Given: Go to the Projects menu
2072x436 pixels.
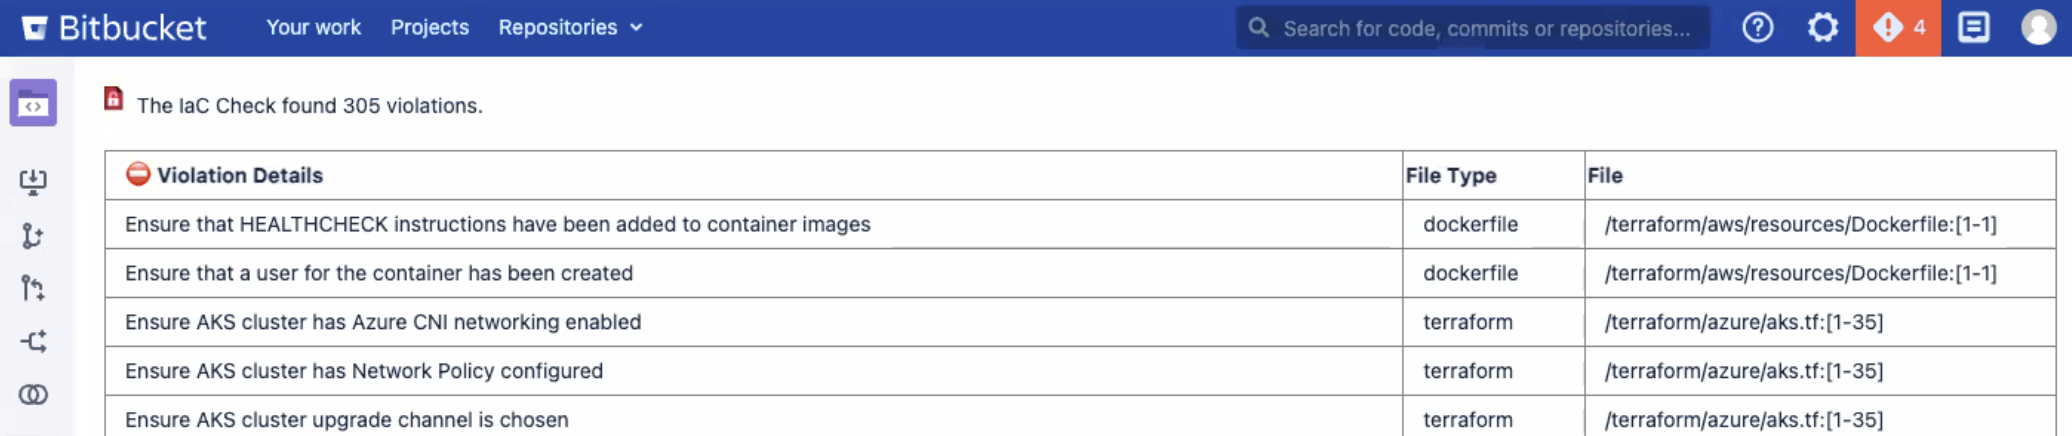Looking at the screenshot, I should pos(429,28).
